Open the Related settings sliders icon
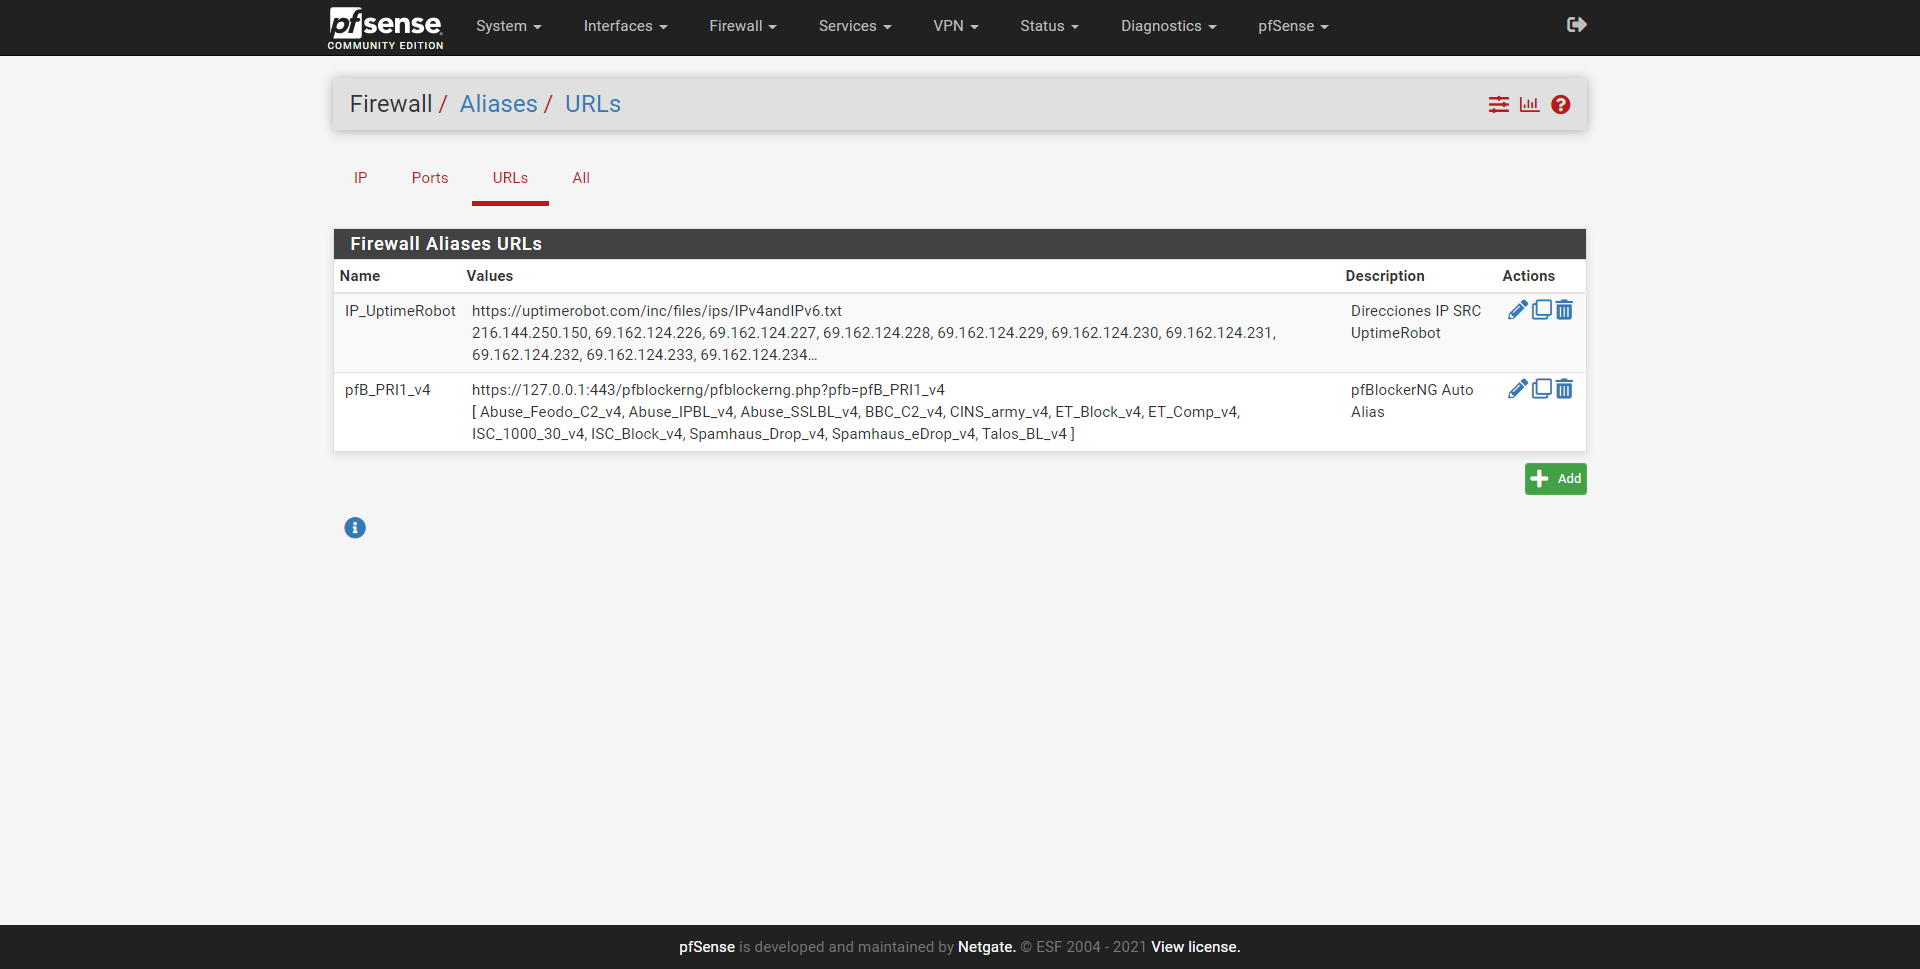Image resolution: width=1920 pixels, height=969 pixels. 1498,104
